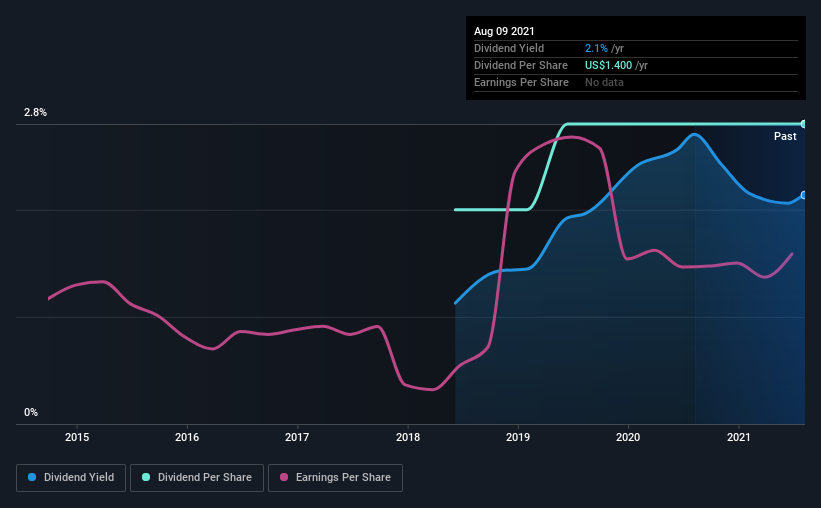
Task: Click the 2.8% y-axis label
Action: tap(35, 113)
